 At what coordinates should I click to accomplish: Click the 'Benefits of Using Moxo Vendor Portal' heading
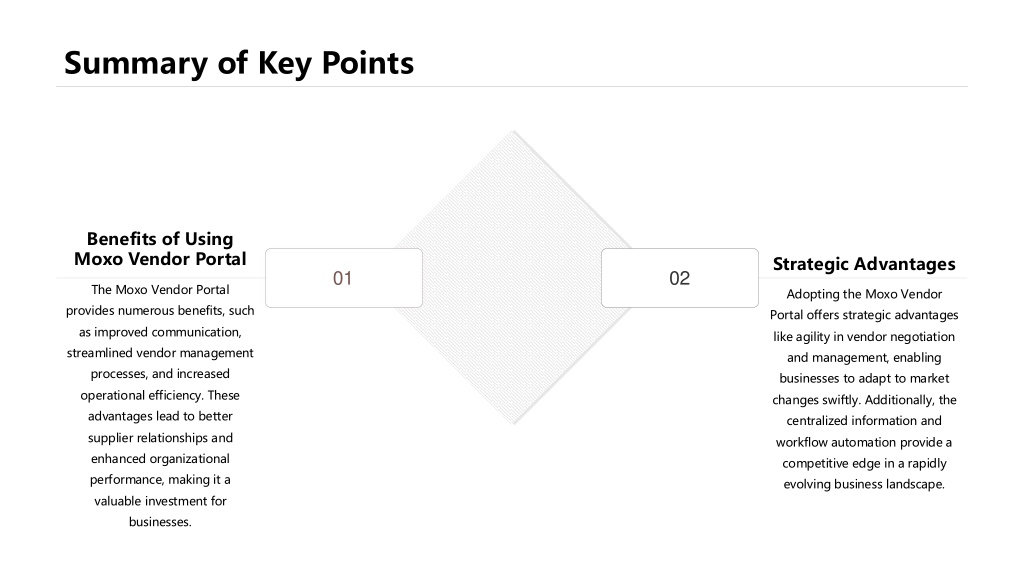(x=160, y=249)
